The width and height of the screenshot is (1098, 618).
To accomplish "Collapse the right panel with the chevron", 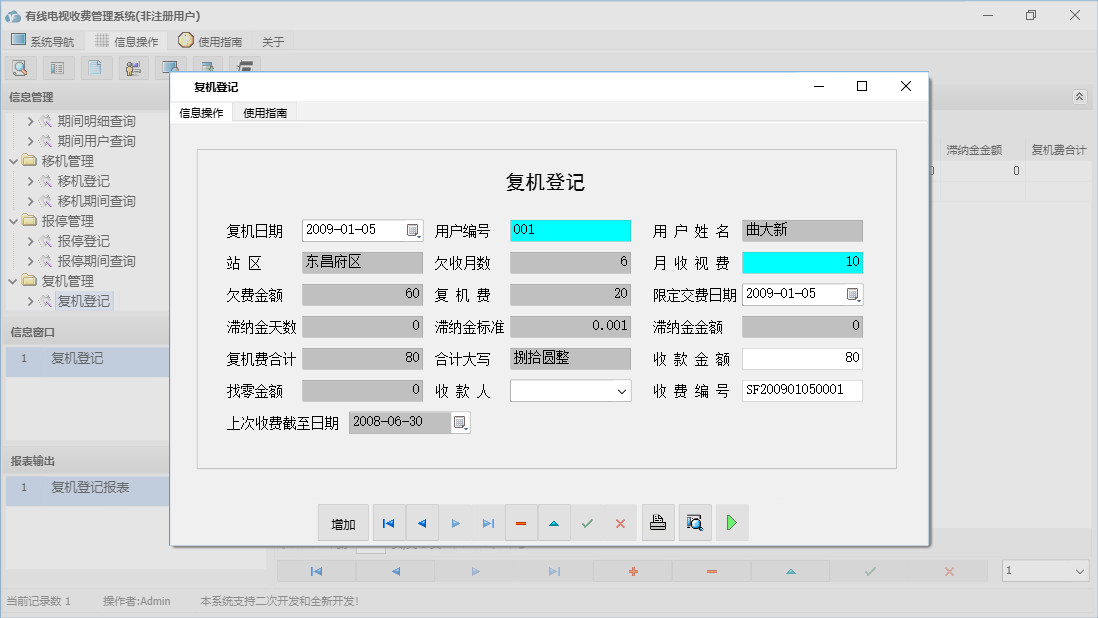I will (x=1078, y=96).
